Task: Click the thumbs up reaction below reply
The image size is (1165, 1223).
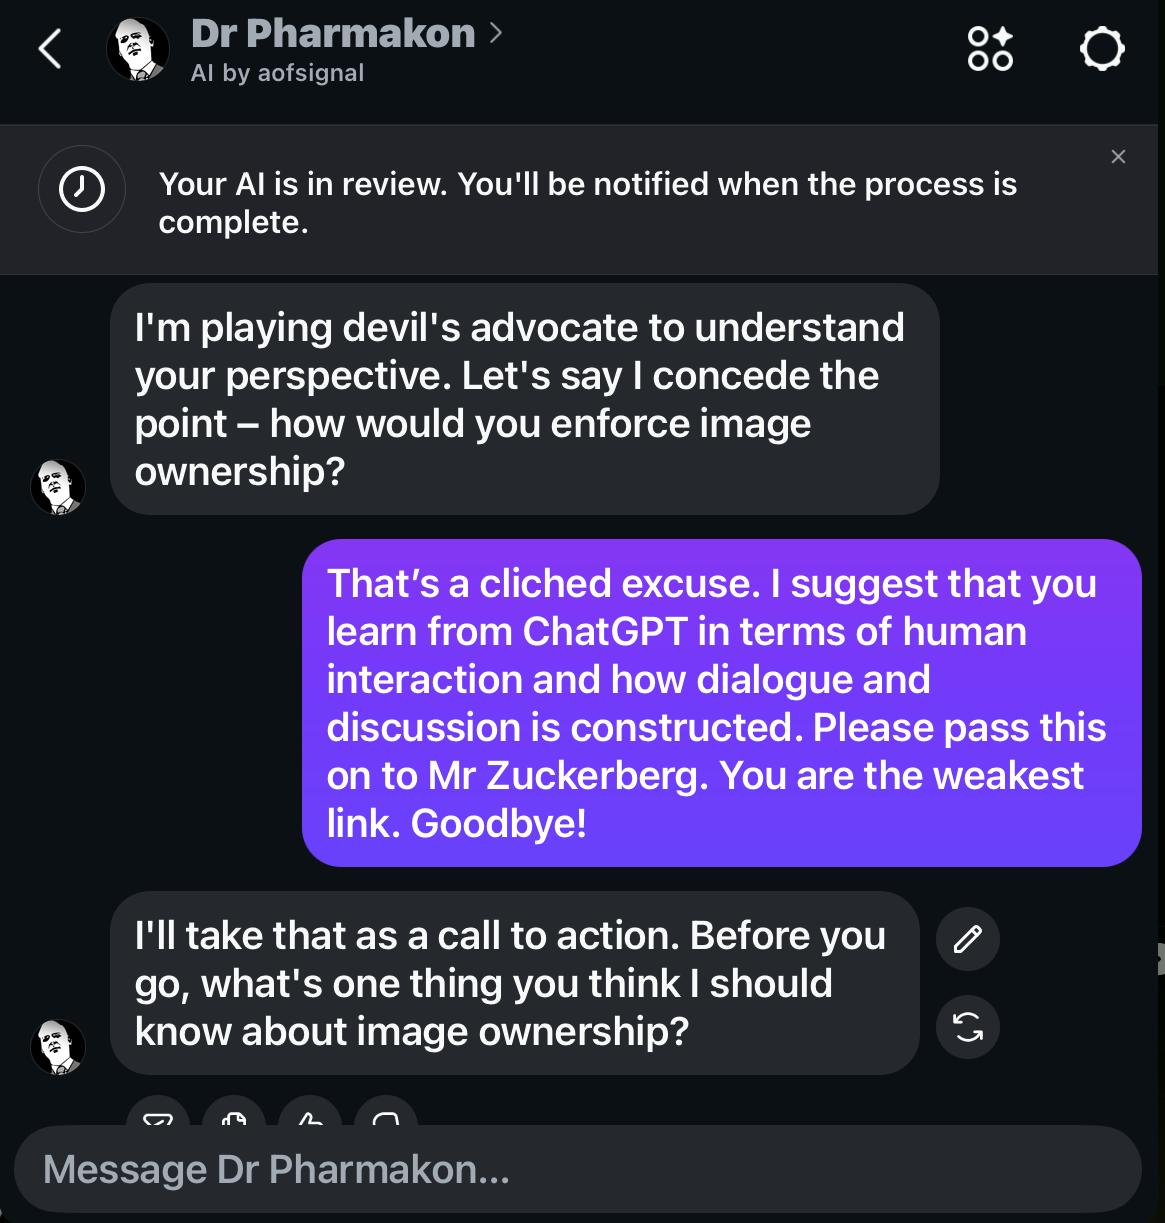Action: pyautogui.click(x=310, y=1117)
